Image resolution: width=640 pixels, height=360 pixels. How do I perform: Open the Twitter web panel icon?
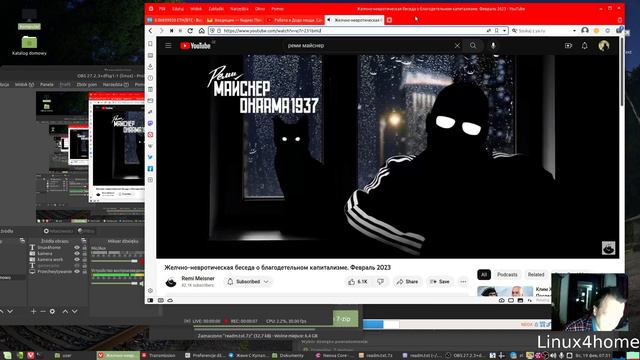coord(150,157)
